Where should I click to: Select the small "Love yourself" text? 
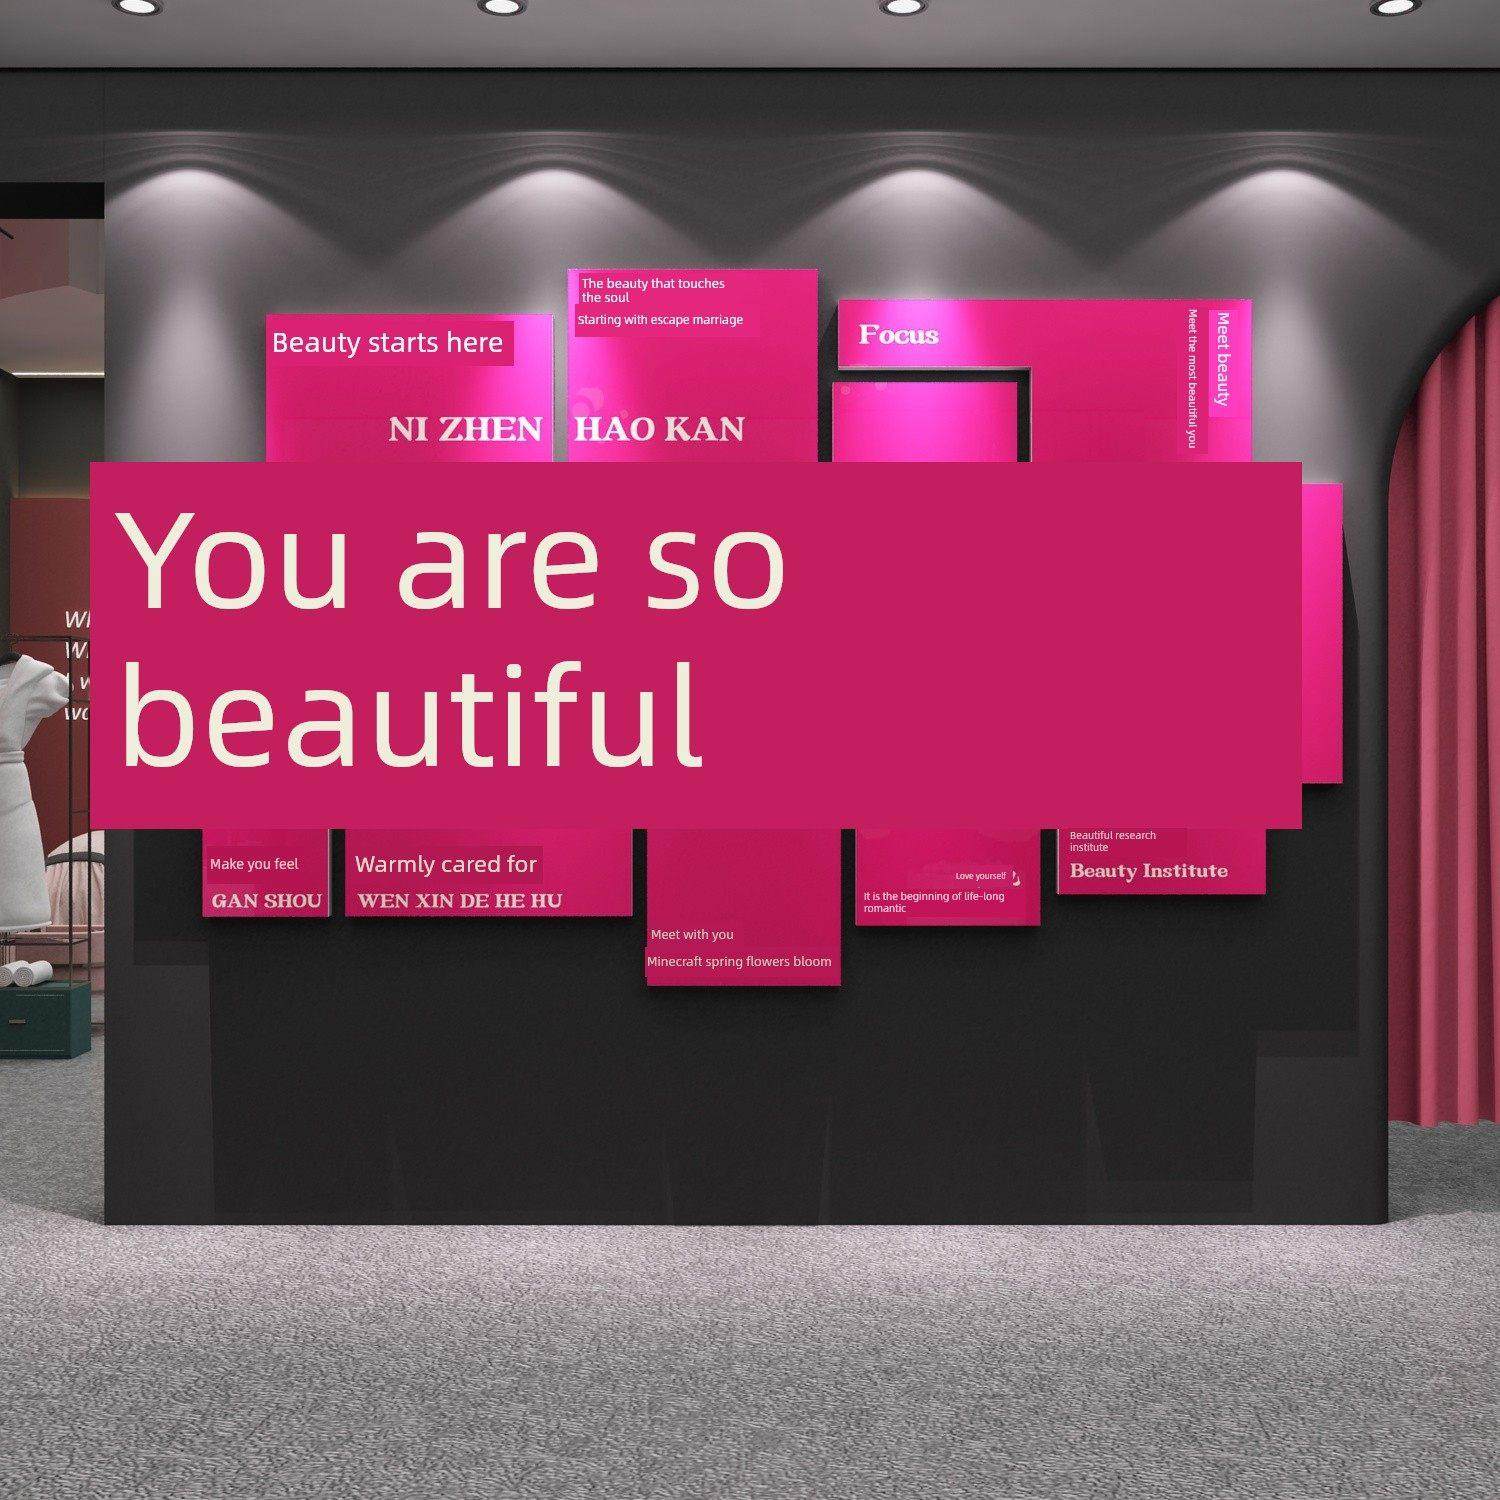coord(981,876)
